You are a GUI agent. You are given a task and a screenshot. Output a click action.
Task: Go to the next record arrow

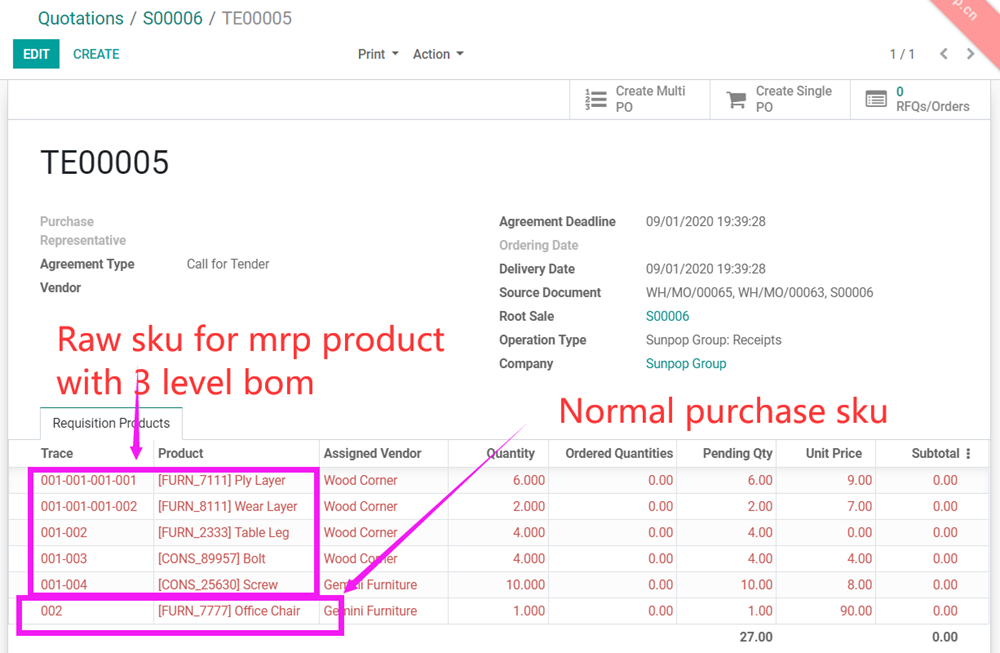click(970, 54)
